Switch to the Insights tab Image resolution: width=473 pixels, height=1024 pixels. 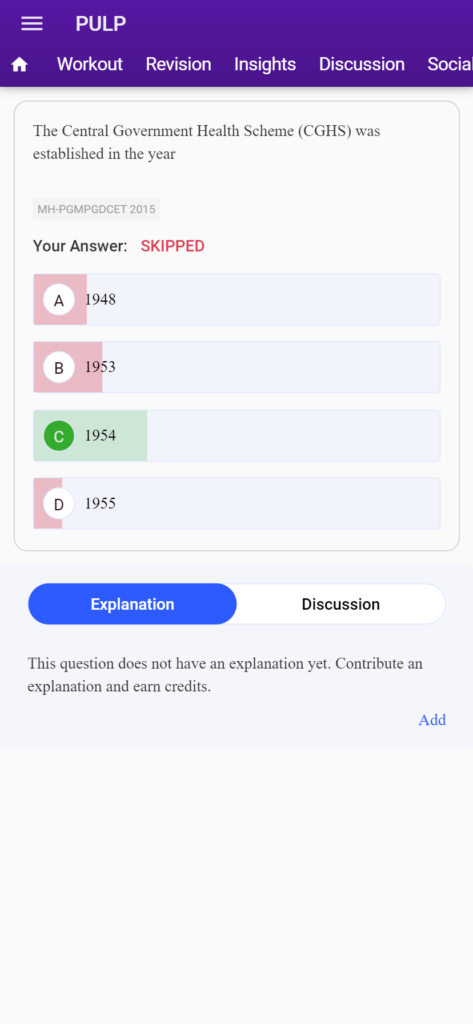(x=265, y=64)
